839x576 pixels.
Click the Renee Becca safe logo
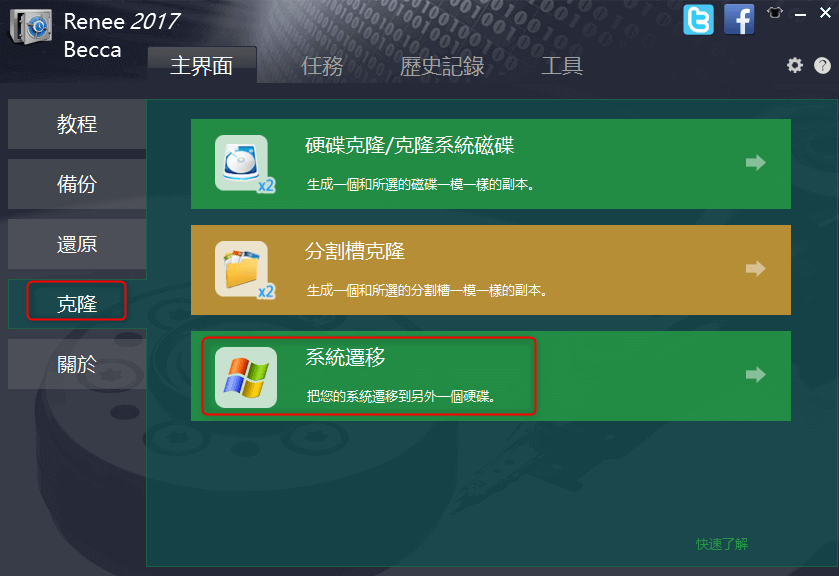tap(30, 27)
